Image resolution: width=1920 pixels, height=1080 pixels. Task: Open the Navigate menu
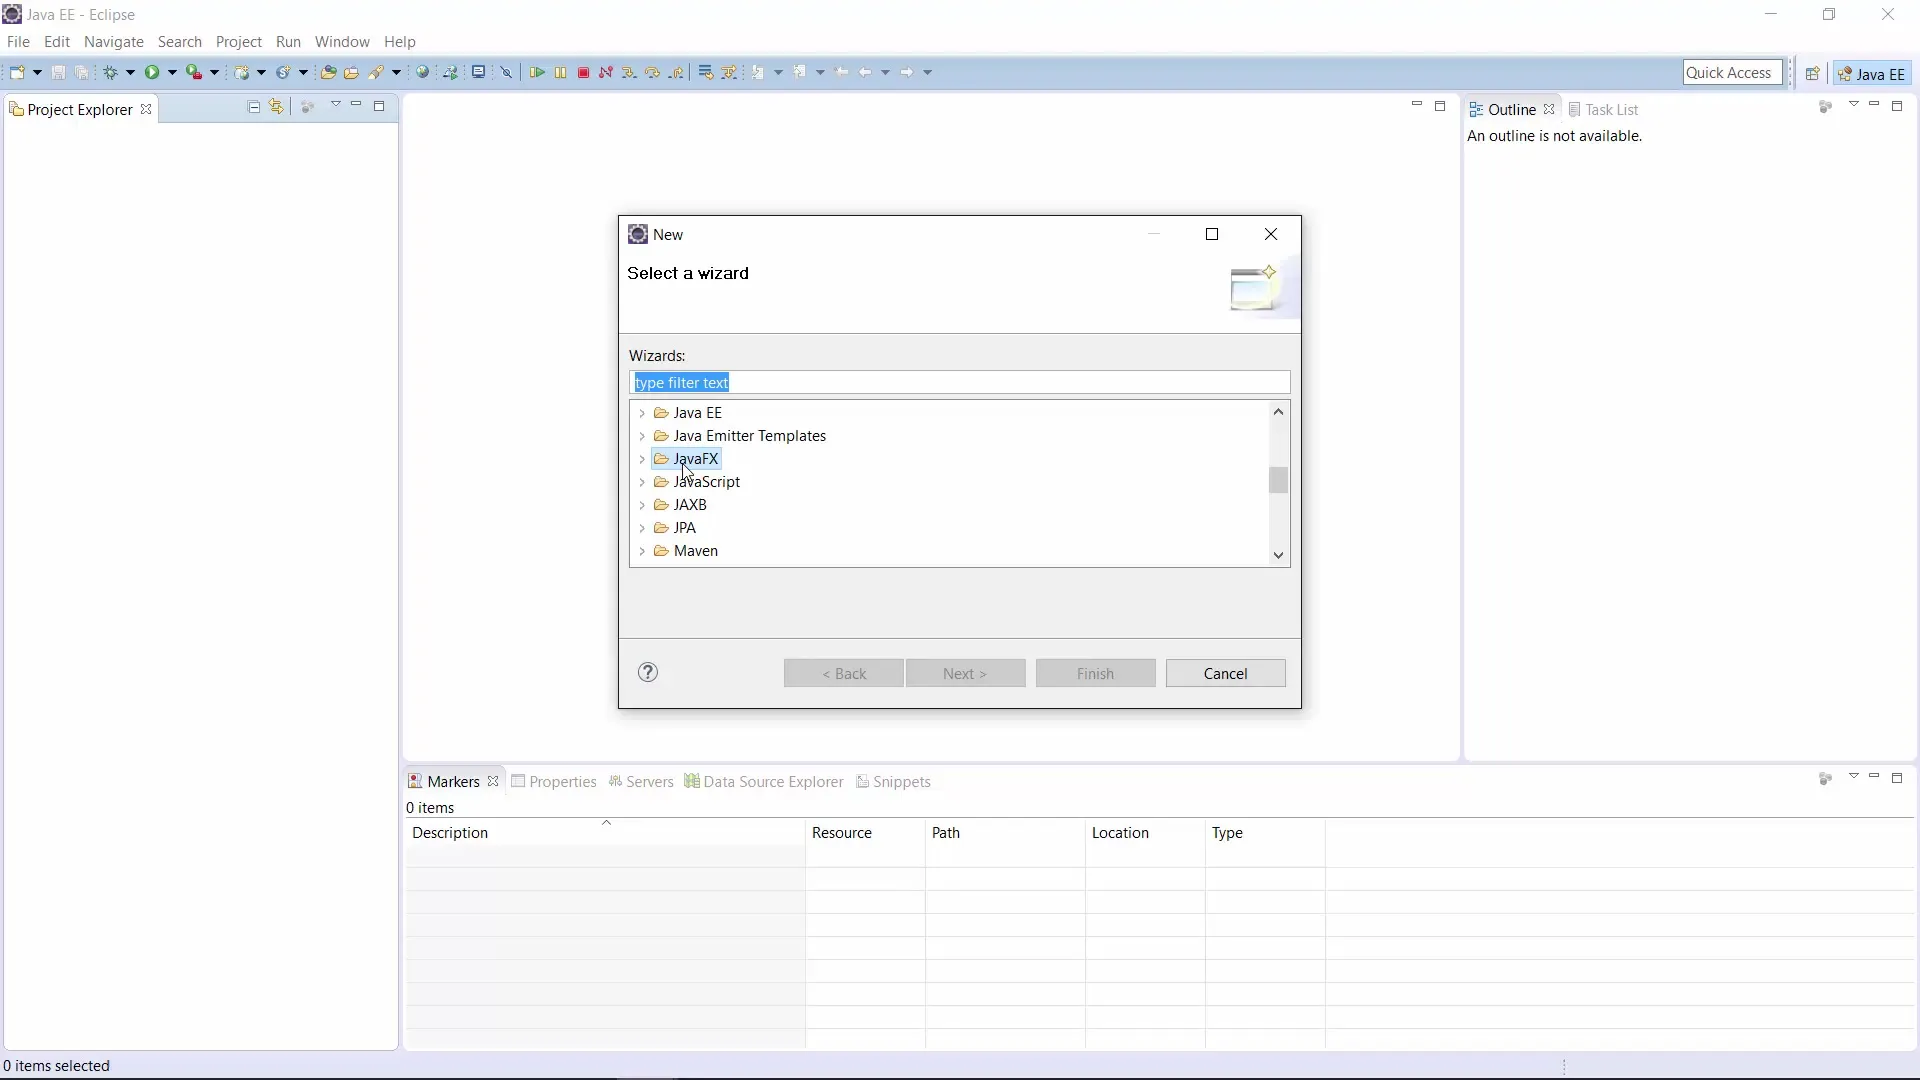click(114, 42)
